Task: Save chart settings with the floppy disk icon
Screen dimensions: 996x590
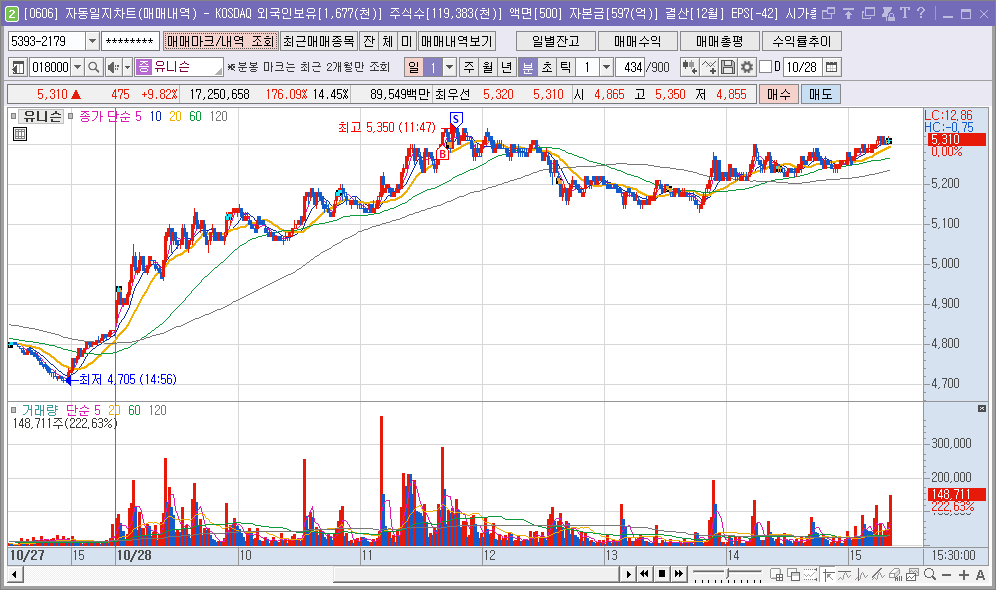Action: 728,67
